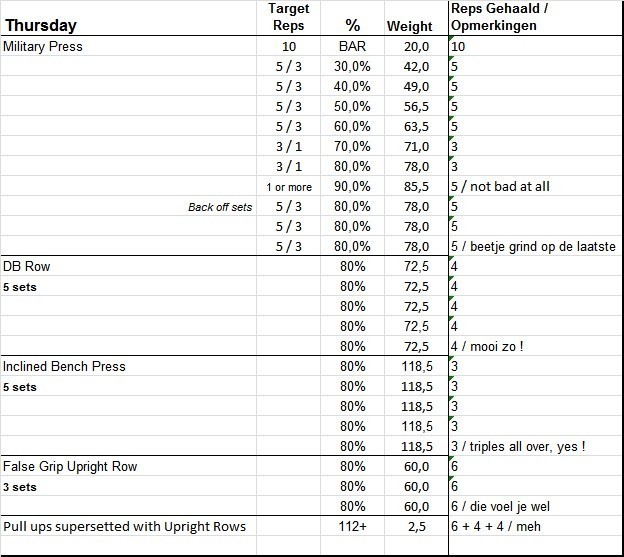Select the False Grip Upright Row cell
624x557 pixels.
70,466
